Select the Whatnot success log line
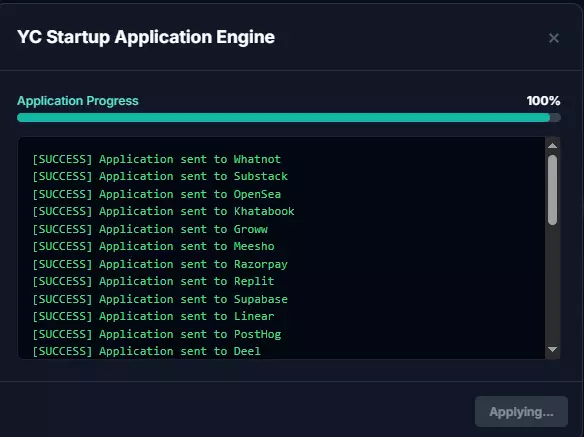The height and width of the screenshot is (437, 584). [x=156, y=159]
